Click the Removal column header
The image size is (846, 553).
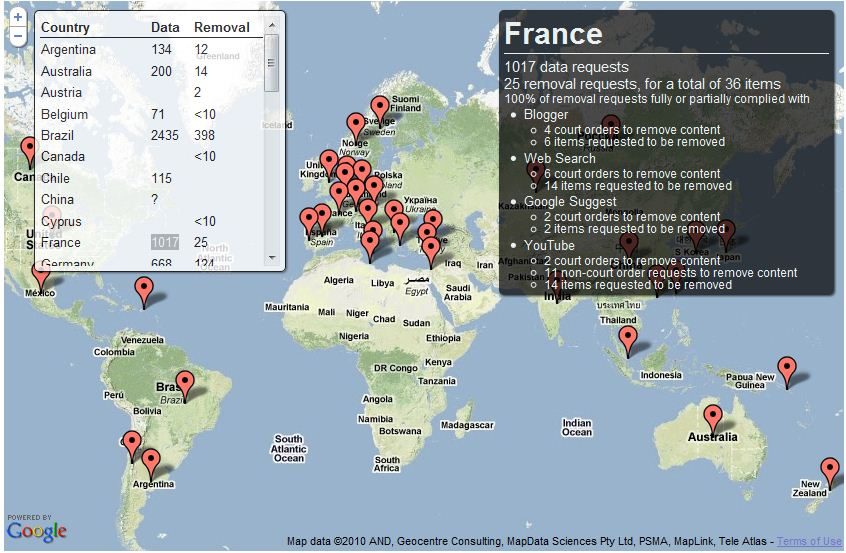point(221,28)
